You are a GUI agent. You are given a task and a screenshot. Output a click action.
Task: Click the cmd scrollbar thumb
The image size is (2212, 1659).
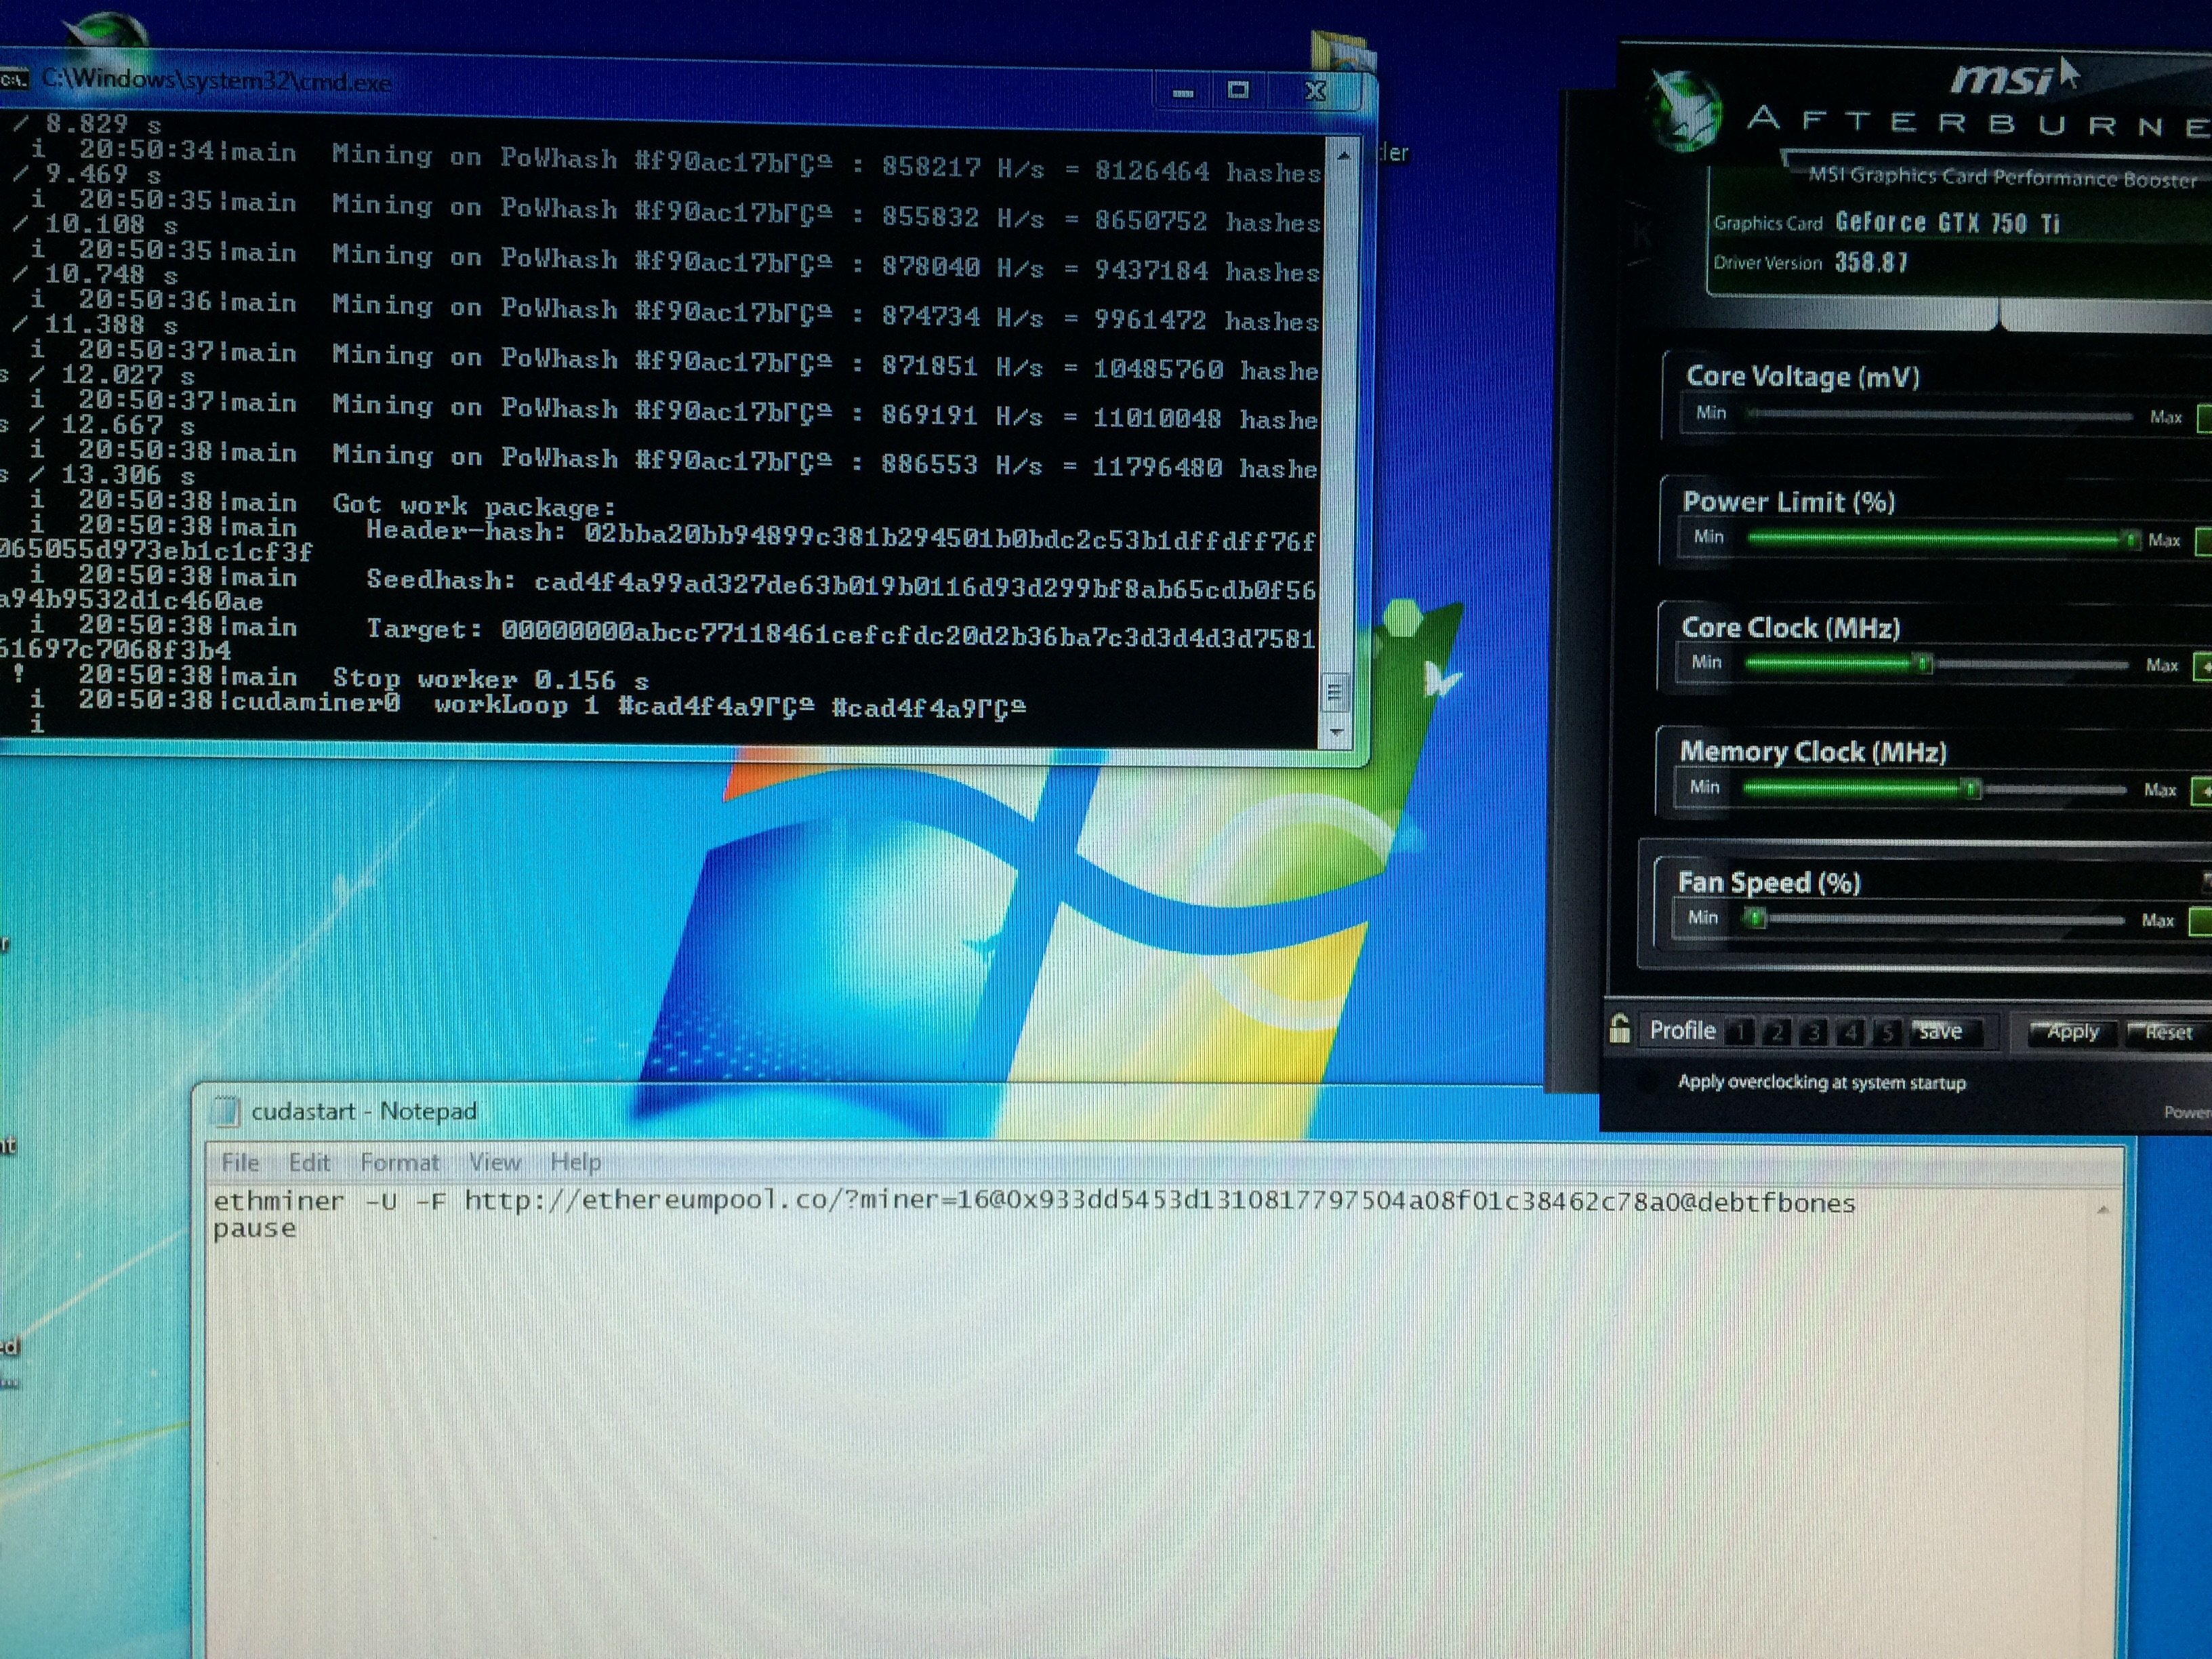pyautogui.click(x=1334, y=692)
